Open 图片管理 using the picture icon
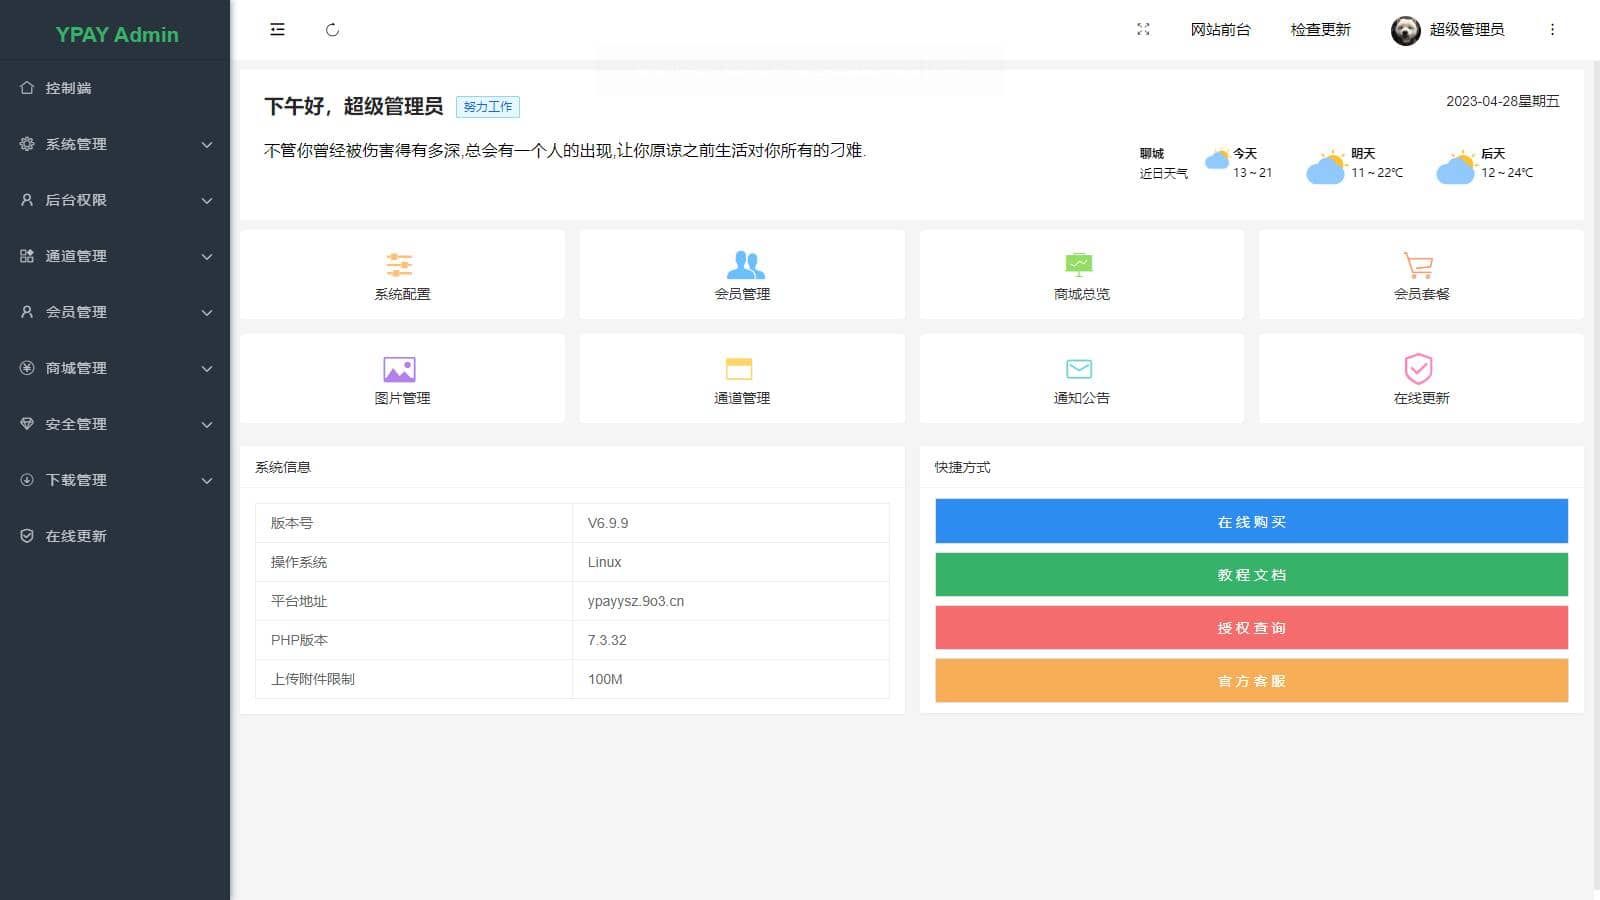Viewport: 1600px width, 900px height. (x=400, y=368)
